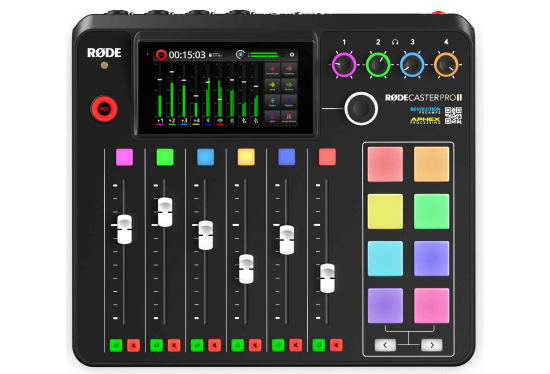Go to previous pad bank arrow
The height and width of the screenshot is (374, 550).
pos(385,345)
